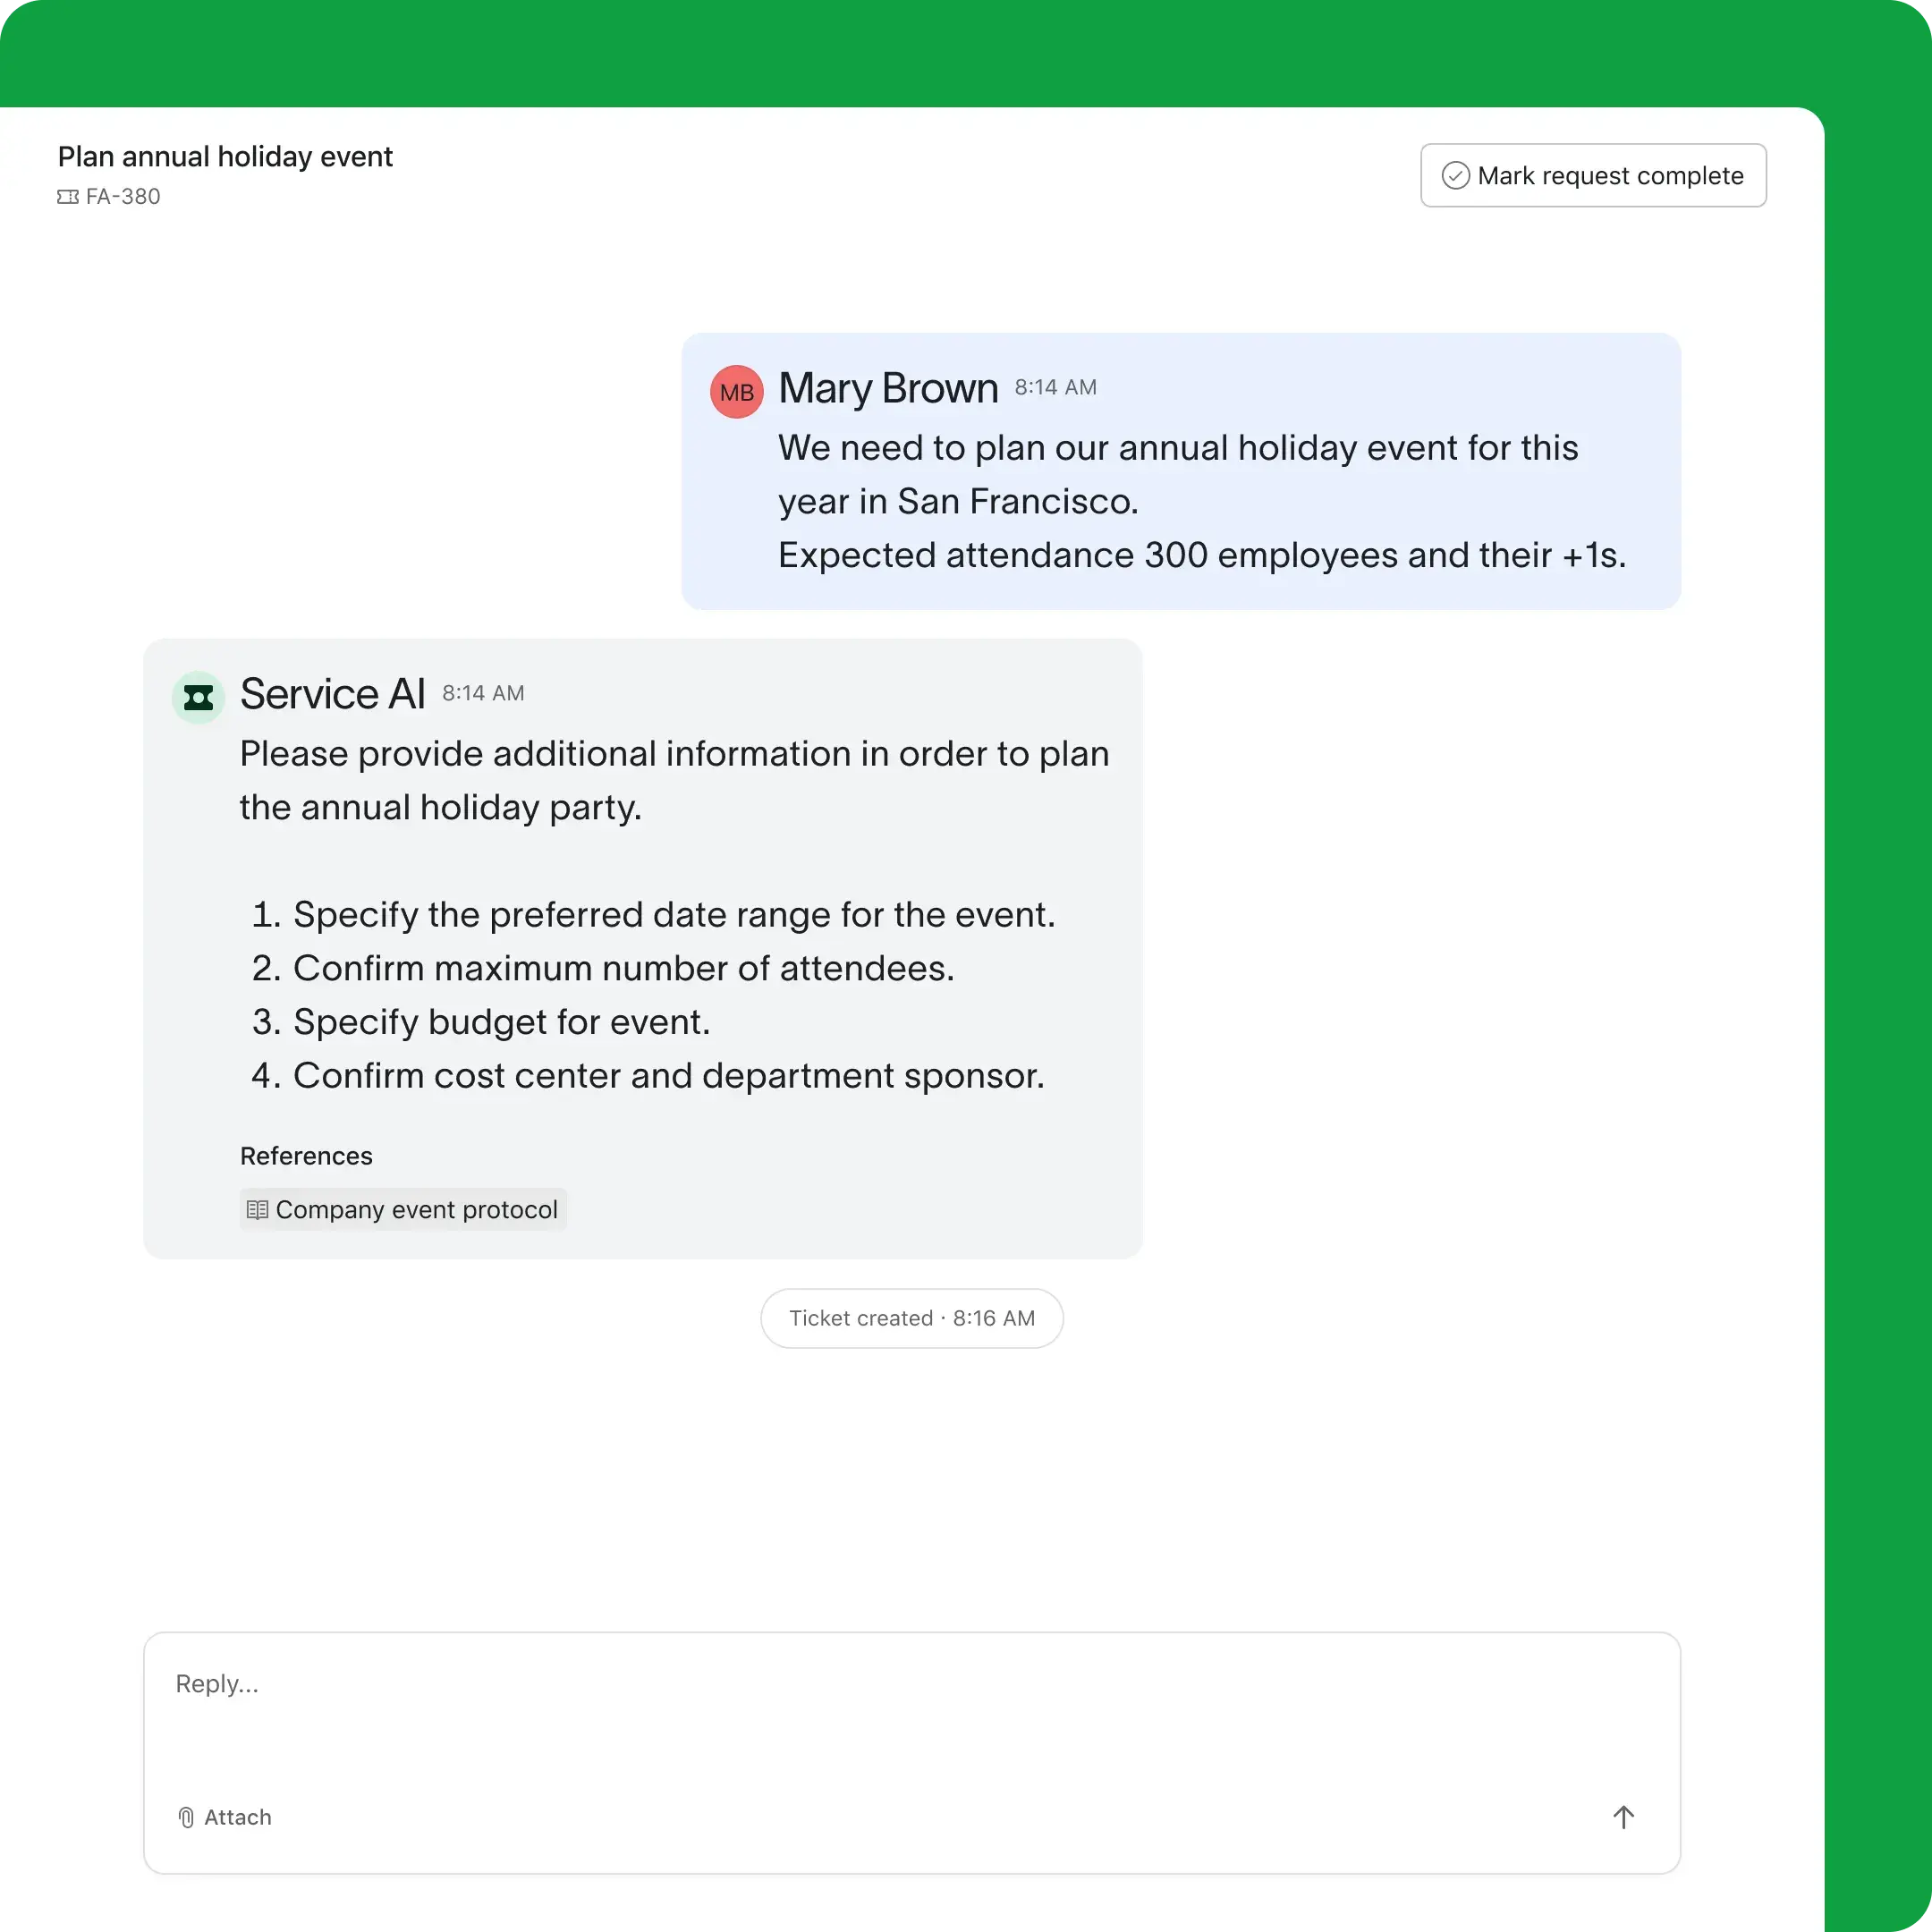Click the Expected attendance 300 employees line

[x=1202, y=555]
